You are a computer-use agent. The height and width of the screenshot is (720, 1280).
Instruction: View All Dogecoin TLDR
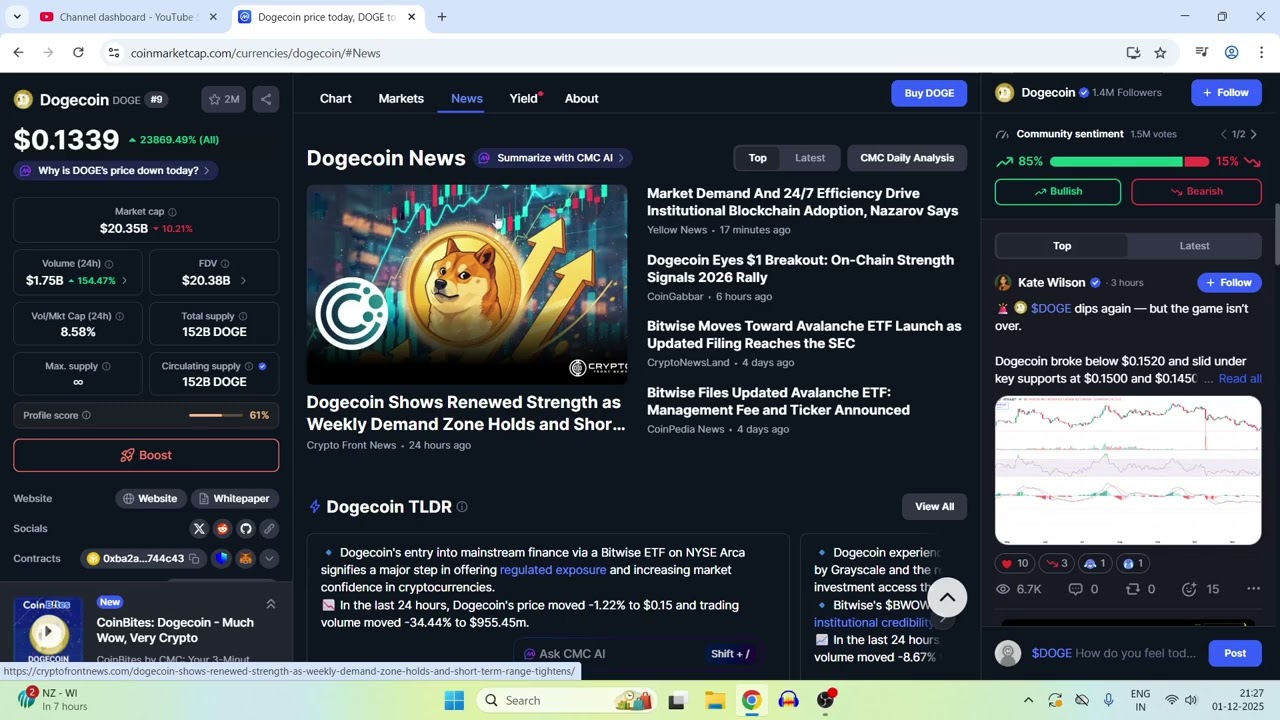935,507
